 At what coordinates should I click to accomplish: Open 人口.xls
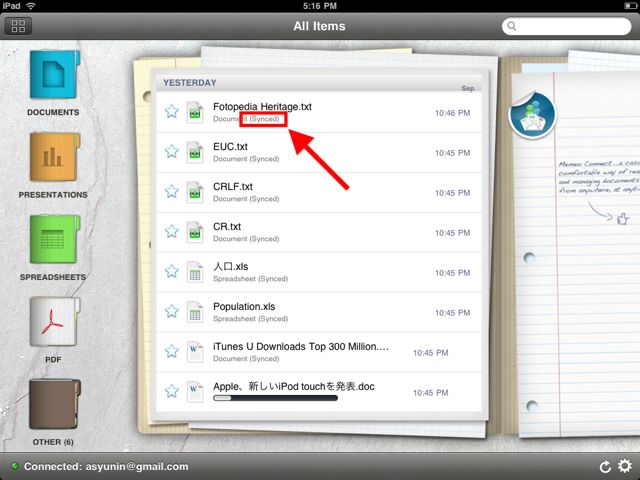click(319, 272)
